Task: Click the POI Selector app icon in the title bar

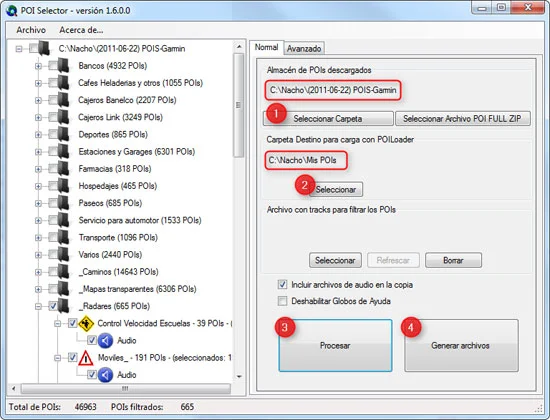Action: 12,11
